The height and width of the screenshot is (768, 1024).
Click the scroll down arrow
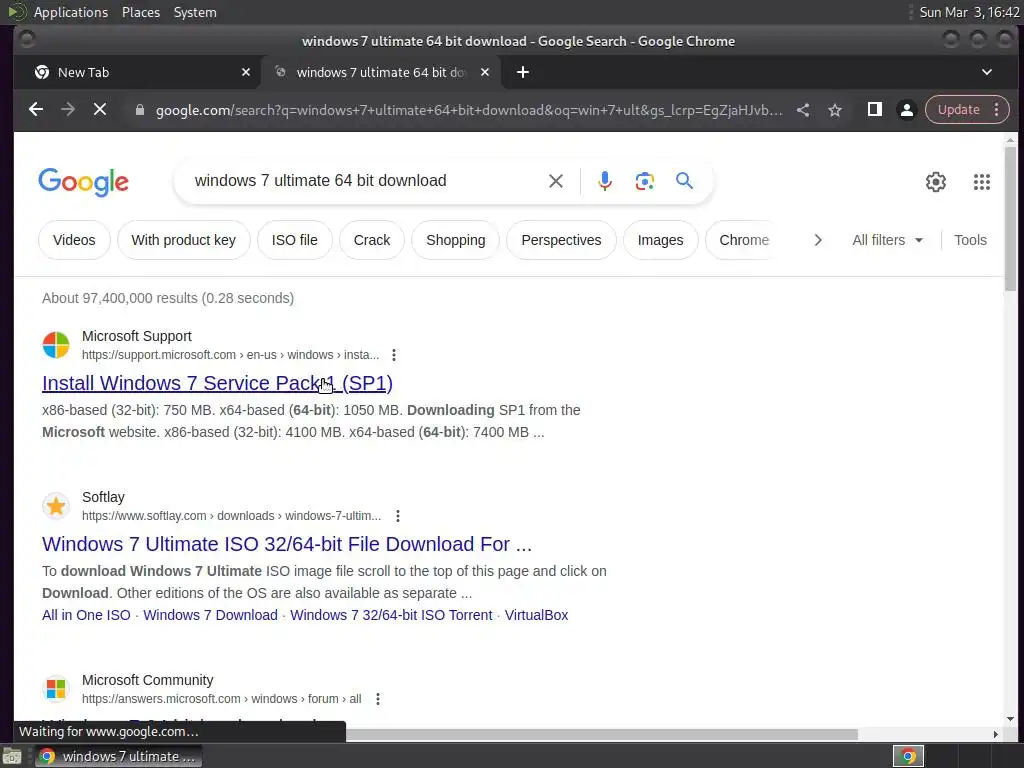tap(1010, 718)
